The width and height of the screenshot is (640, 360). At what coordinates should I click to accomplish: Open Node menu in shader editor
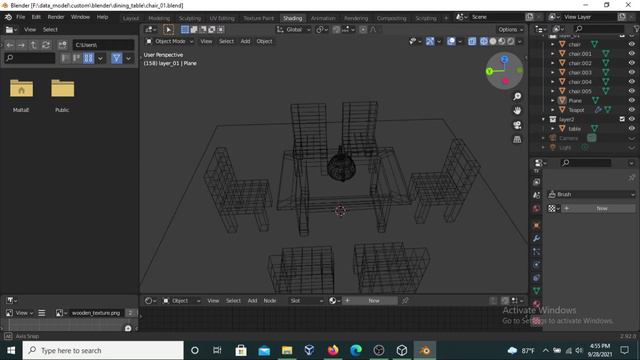tap(269, 301)
